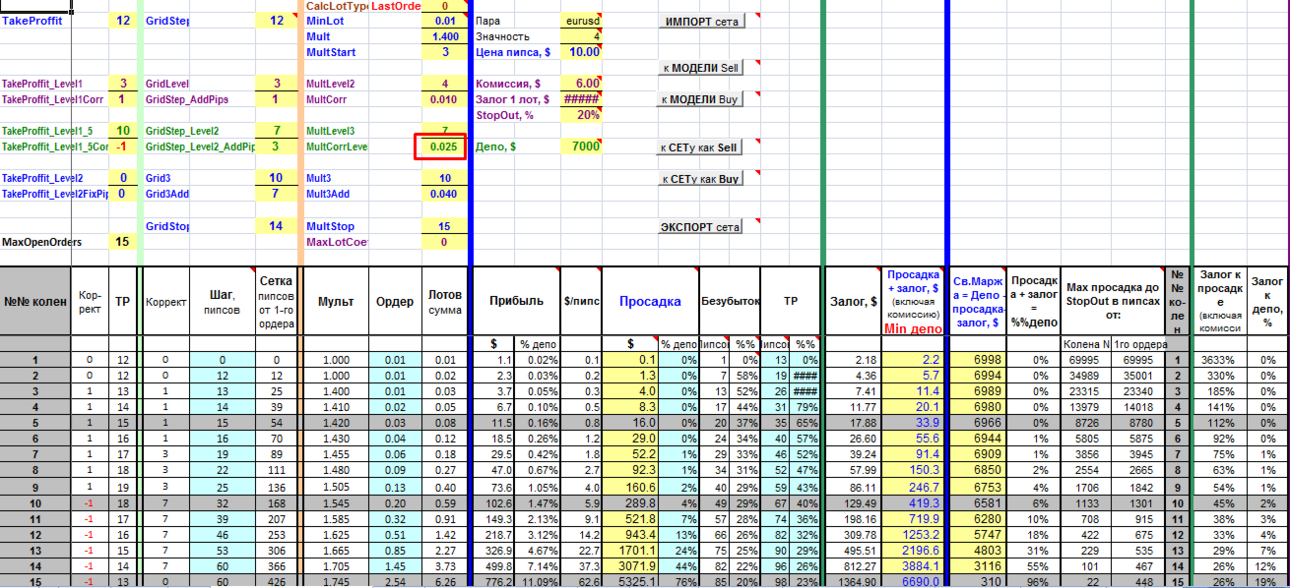Select the TakeProffit_Level1_5 value 10 cell

(x=122, y=131)
